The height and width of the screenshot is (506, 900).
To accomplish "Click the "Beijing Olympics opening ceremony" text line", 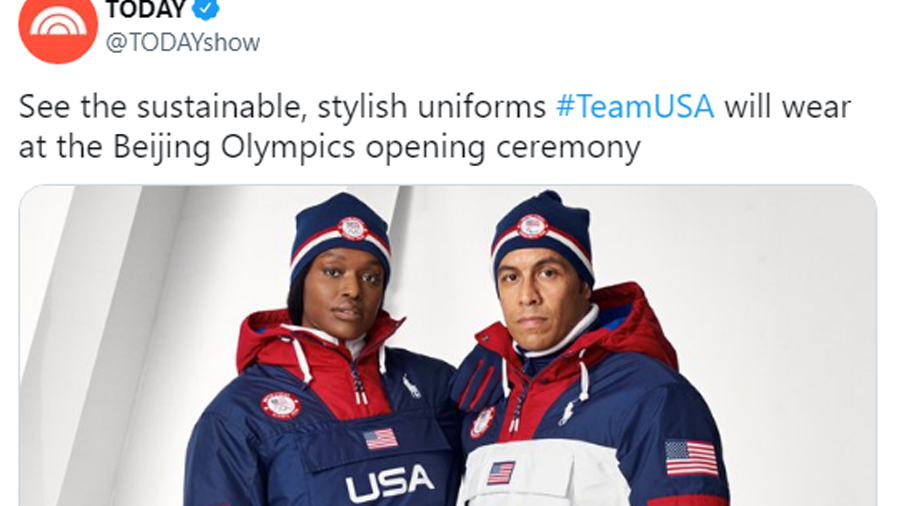I will click(377, 147).
